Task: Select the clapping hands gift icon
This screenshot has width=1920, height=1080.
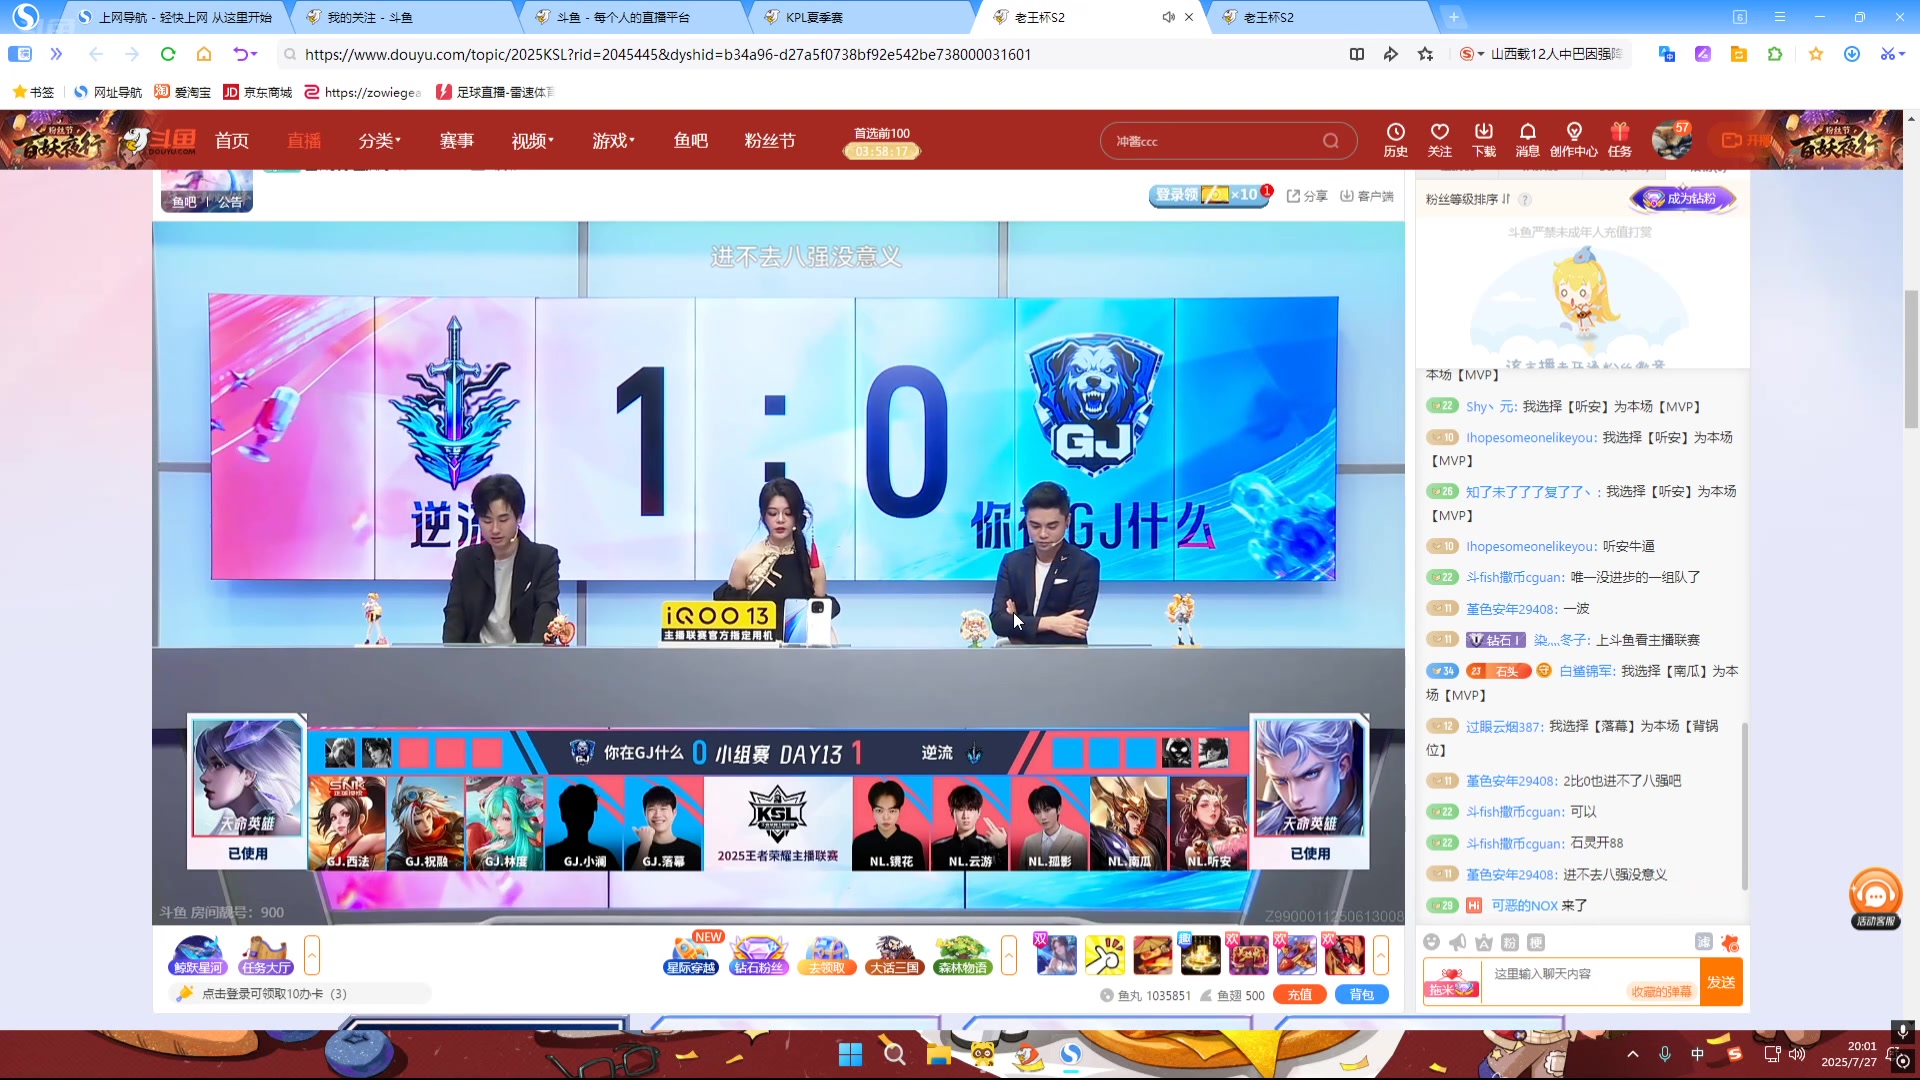Action: point(1104,955)
